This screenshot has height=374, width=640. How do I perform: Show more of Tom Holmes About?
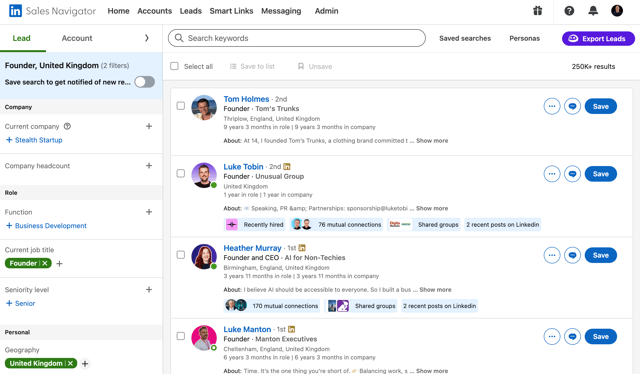pyautogui.click(x=432, y=140)
